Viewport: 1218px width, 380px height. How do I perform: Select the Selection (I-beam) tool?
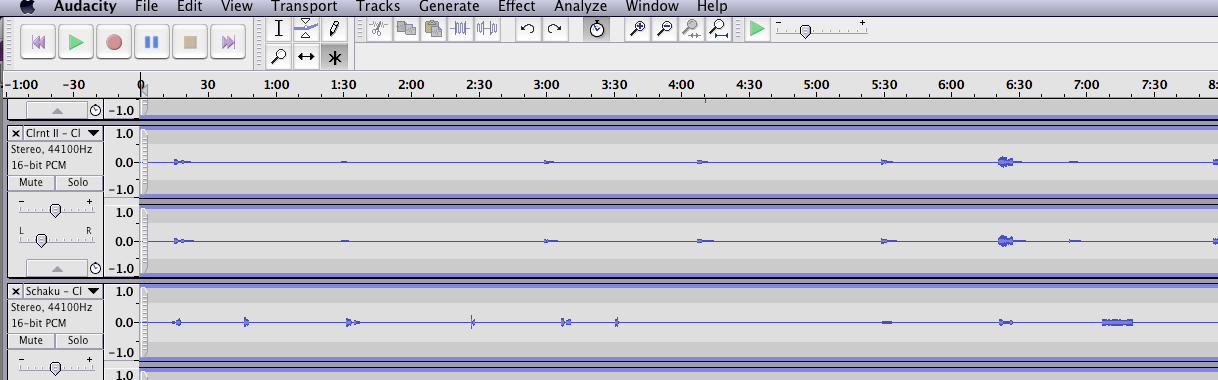coord(280,29)
